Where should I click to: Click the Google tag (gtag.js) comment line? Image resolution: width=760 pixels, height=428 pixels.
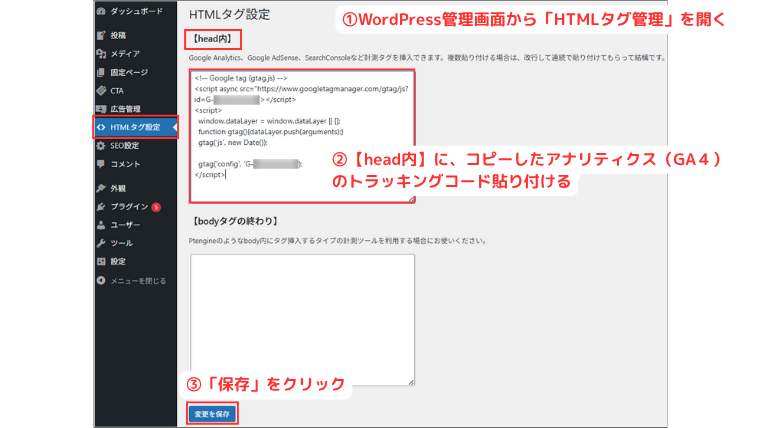[x=241, y=78]
